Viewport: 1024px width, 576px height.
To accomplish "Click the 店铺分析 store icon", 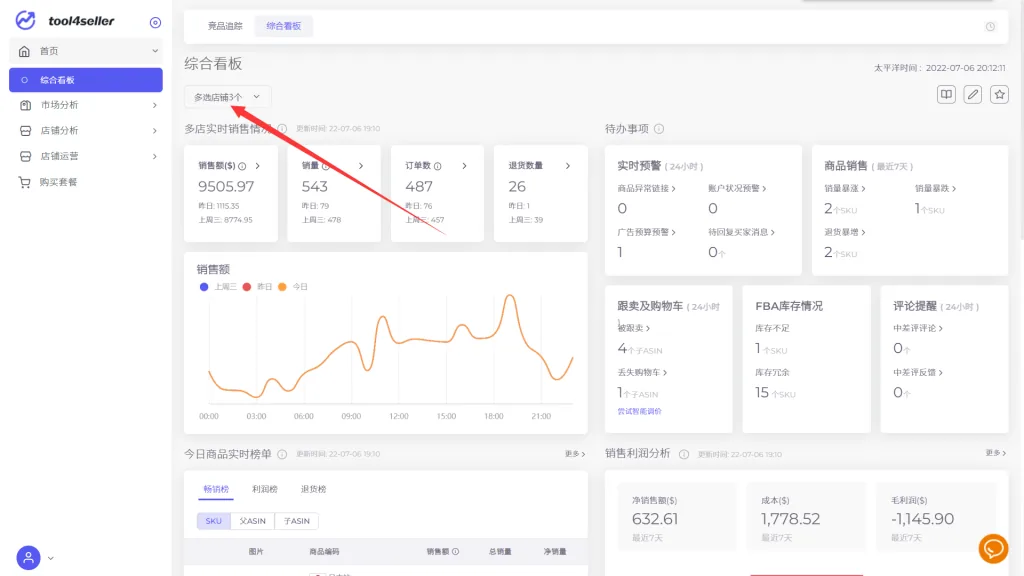I will [25, 131].
